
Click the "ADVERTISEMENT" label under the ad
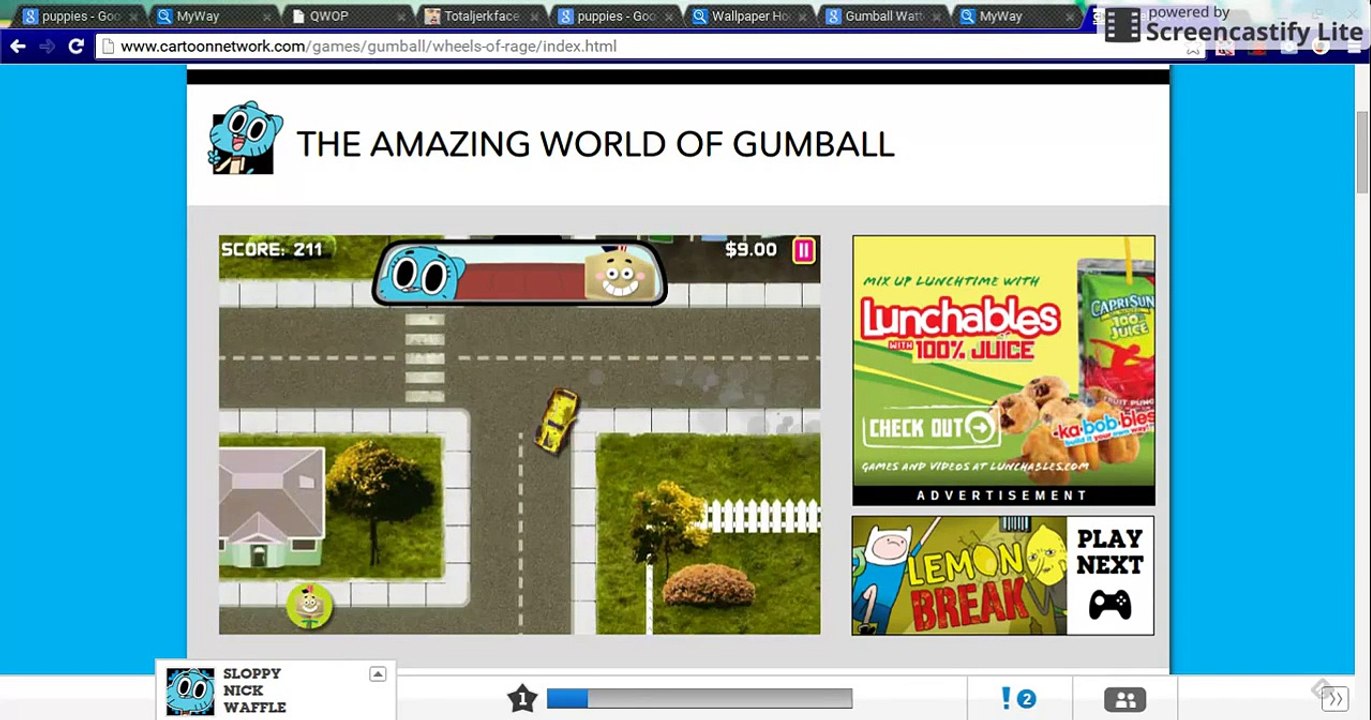coord(1002,495)
